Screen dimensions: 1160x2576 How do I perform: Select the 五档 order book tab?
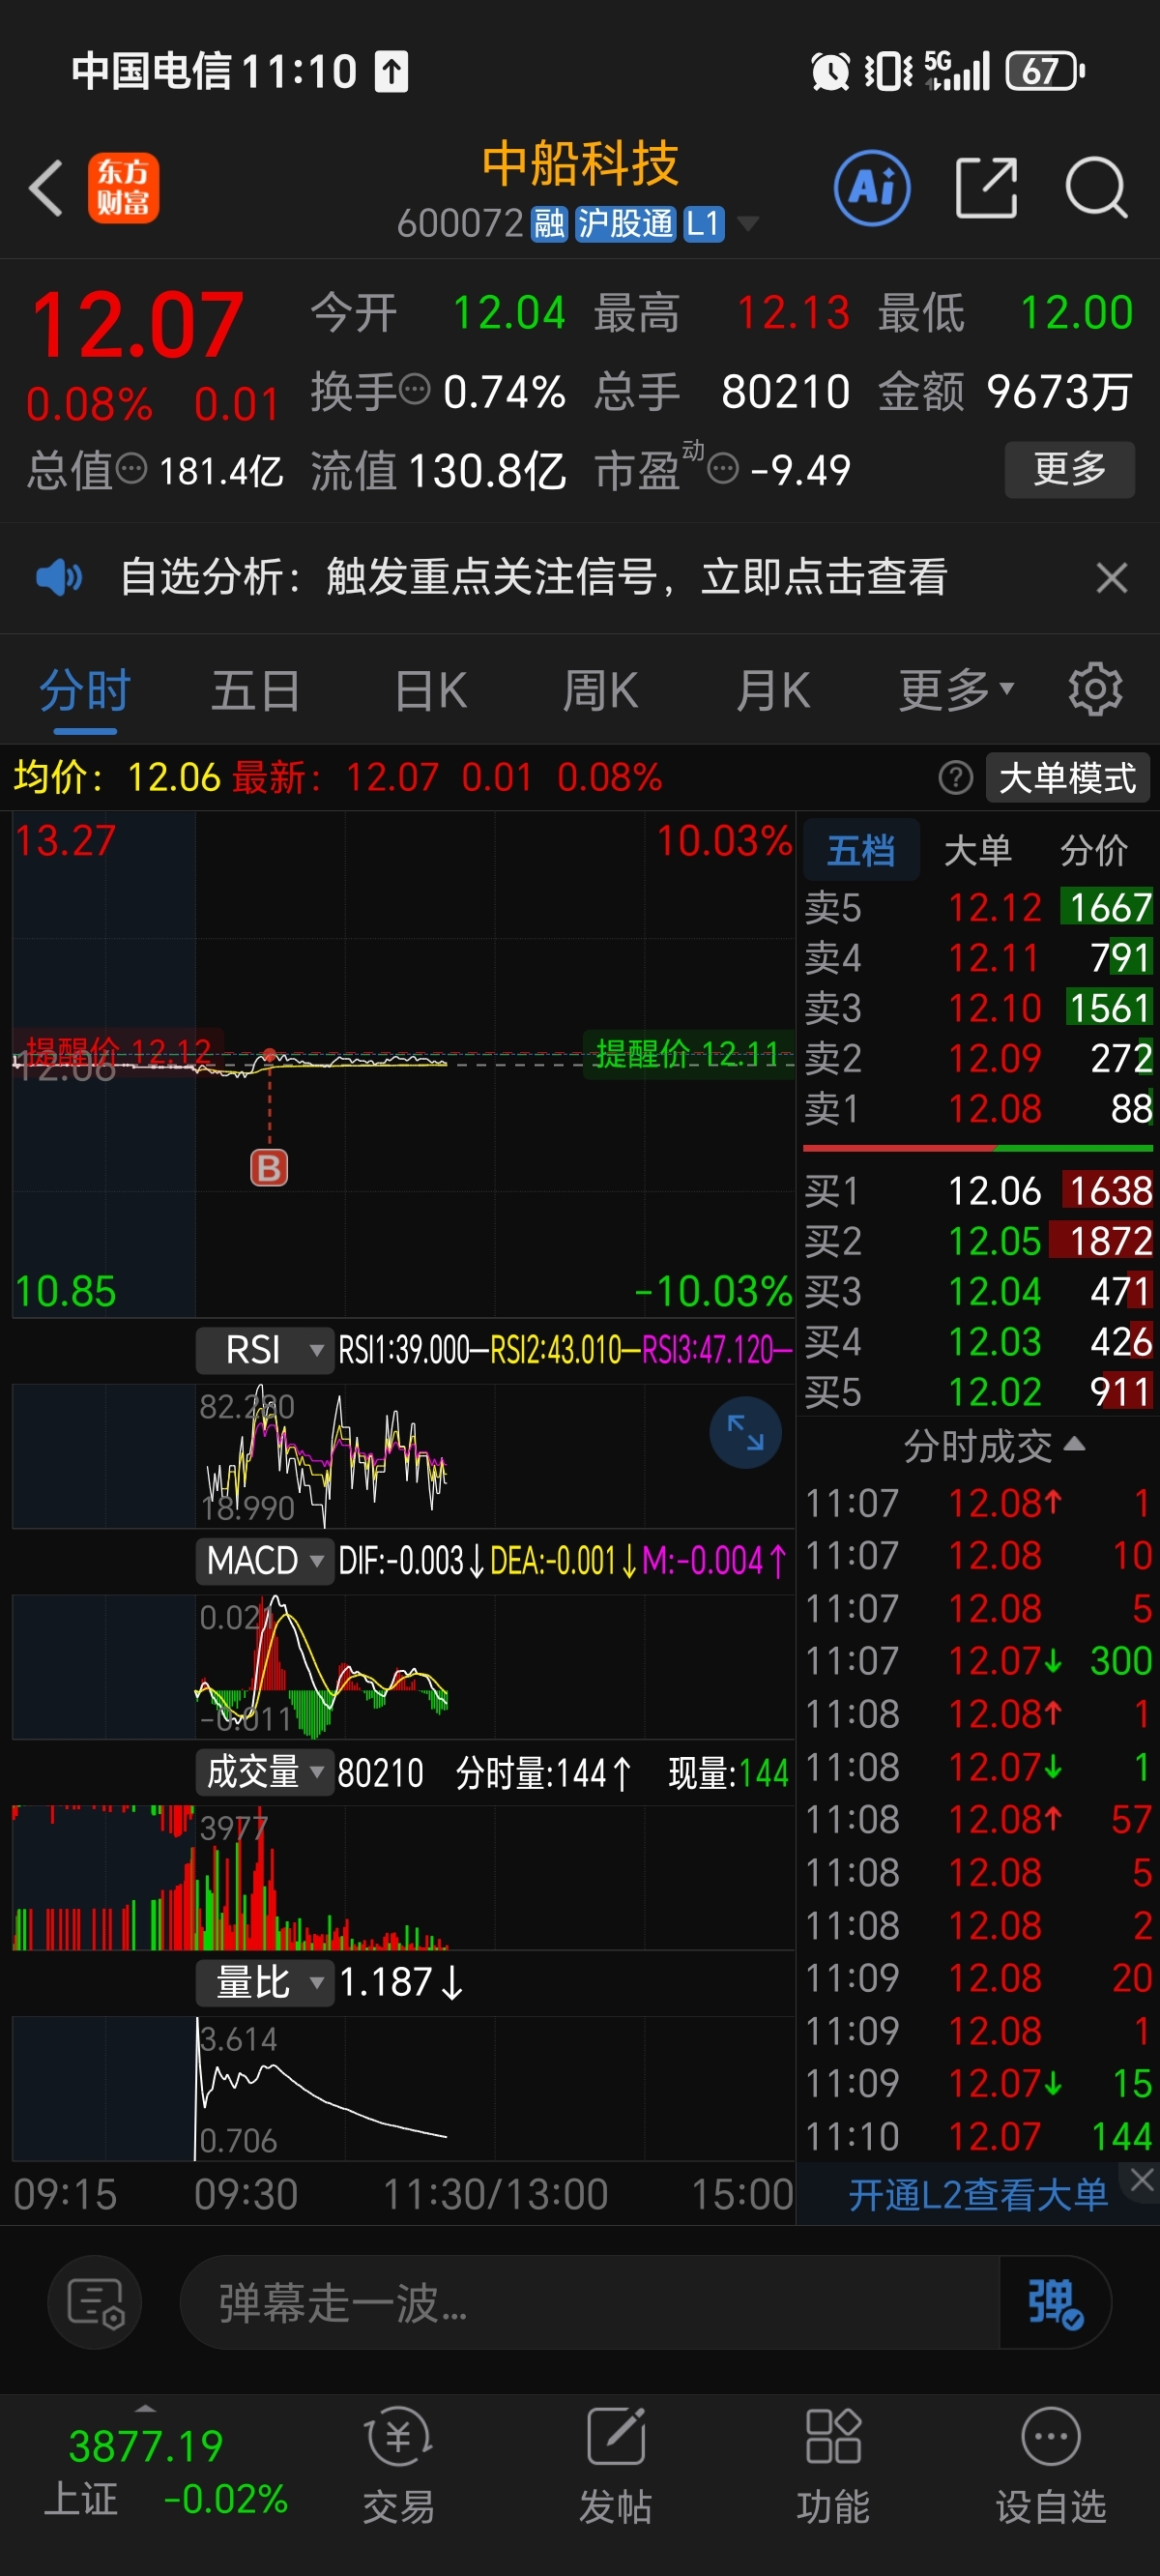click(x=860, y=850)
